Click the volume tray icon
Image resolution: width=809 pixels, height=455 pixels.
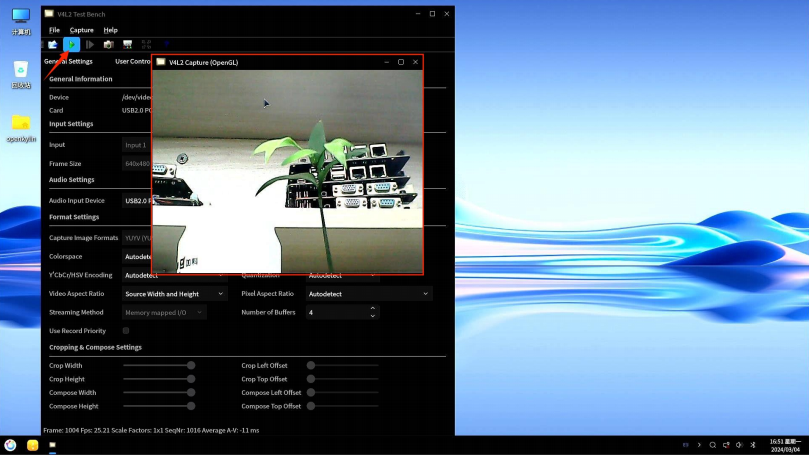[739, 445]
